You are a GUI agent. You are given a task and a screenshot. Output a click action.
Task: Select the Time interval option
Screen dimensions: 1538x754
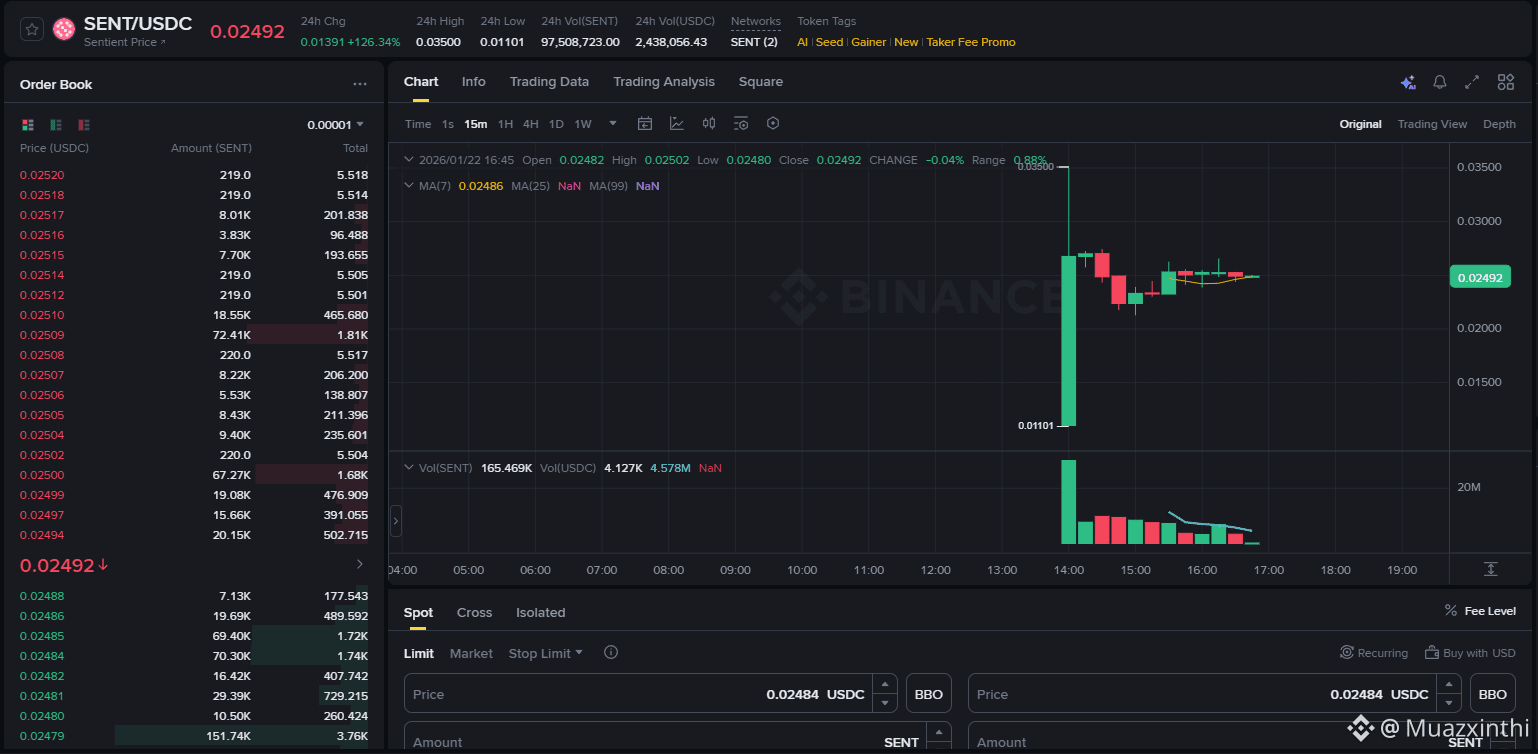418,124
